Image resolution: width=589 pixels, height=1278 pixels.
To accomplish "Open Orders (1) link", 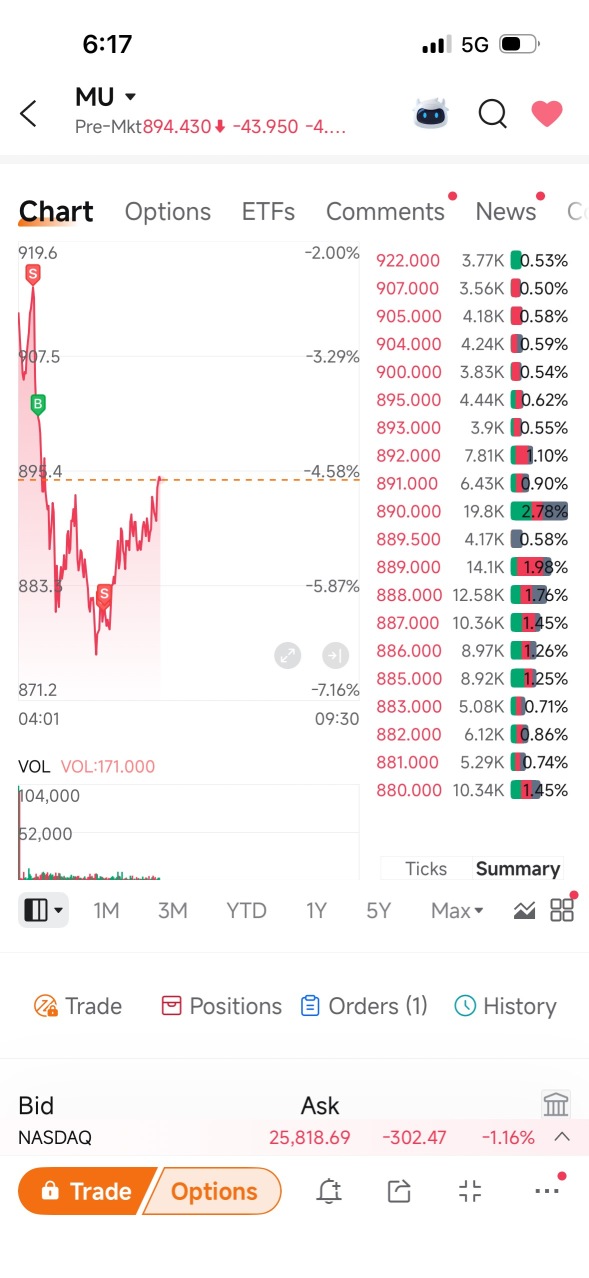I will click(x=364, y=1006).
